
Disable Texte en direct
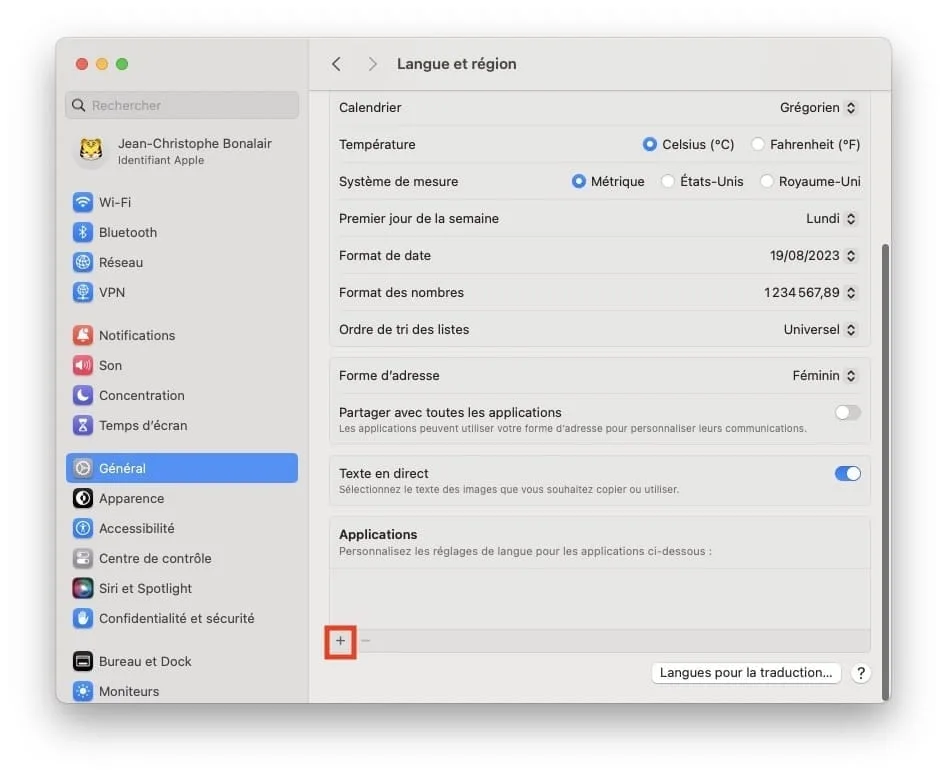[x=847, y=473]
